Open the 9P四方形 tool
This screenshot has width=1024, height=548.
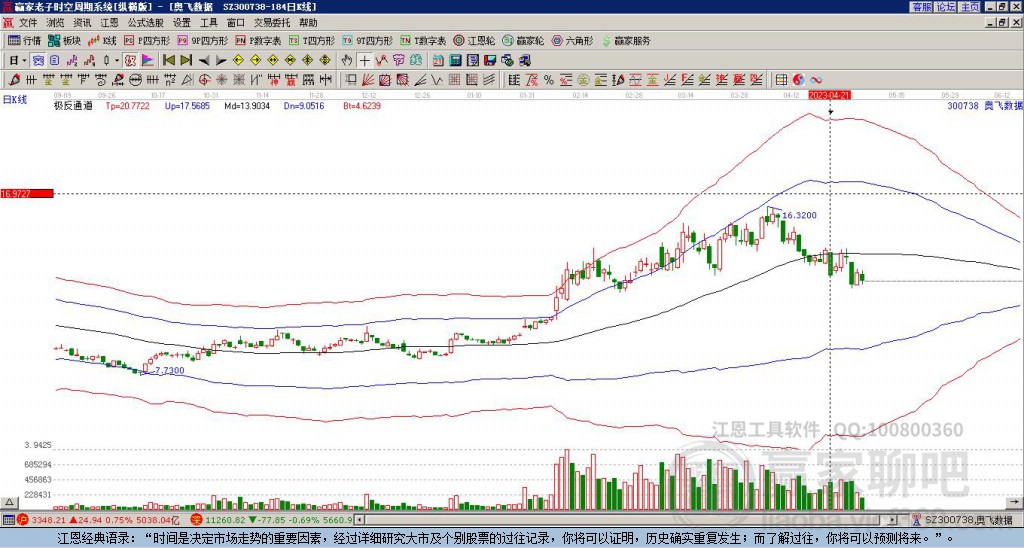(203, 40)
